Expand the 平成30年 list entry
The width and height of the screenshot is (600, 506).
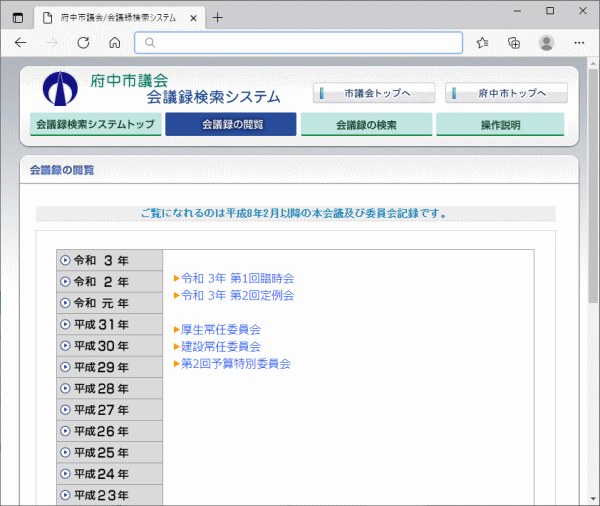(109, 346)
